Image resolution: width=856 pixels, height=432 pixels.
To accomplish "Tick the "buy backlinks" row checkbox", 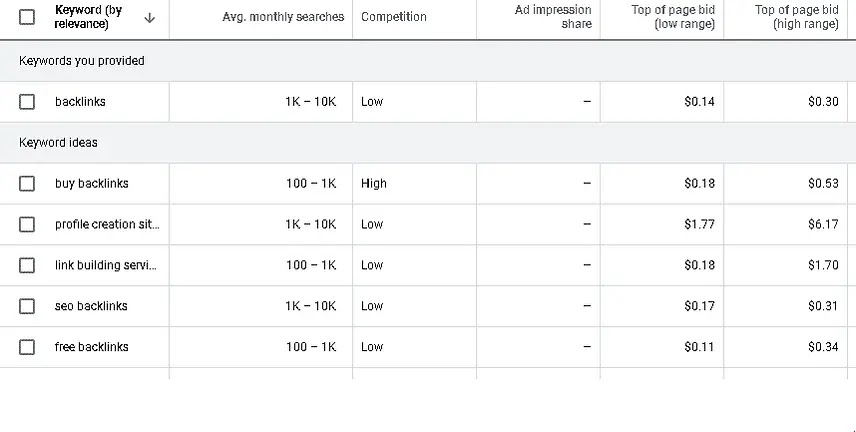I will click(27, 184).
